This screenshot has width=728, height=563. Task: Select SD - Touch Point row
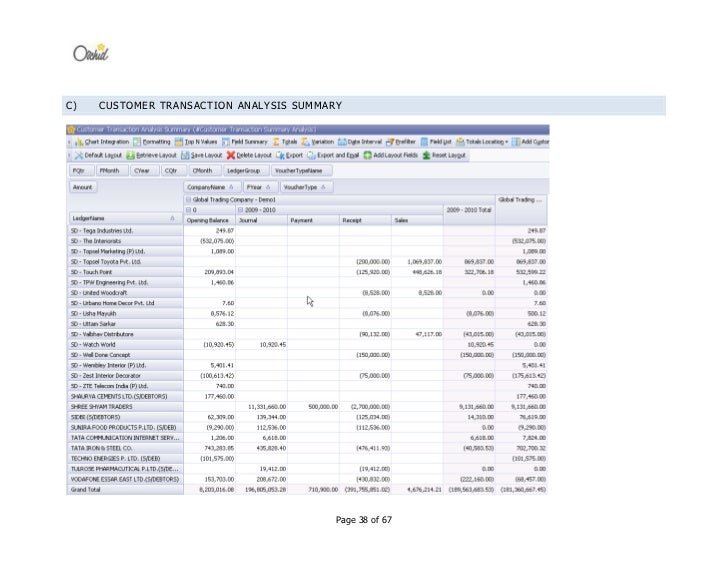125,272
